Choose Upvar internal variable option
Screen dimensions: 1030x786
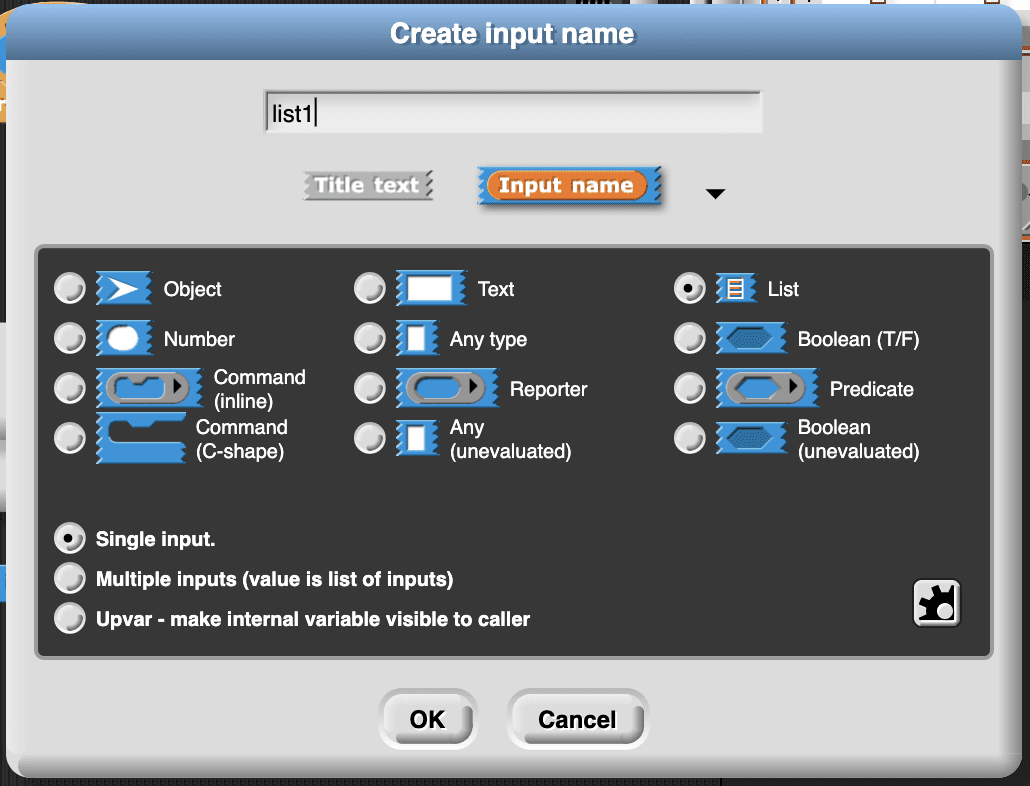click(70, 619)
